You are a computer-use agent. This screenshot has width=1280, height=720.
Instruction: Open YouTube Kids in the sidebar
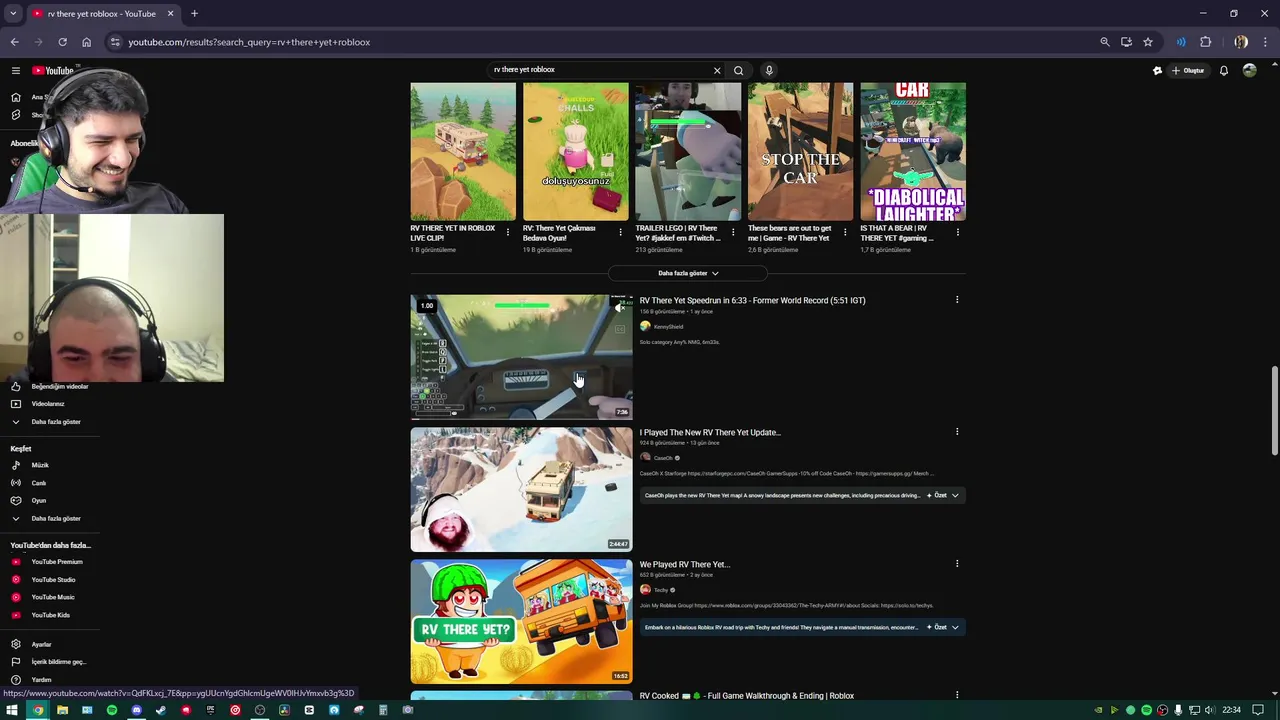(x=50, y=615)
